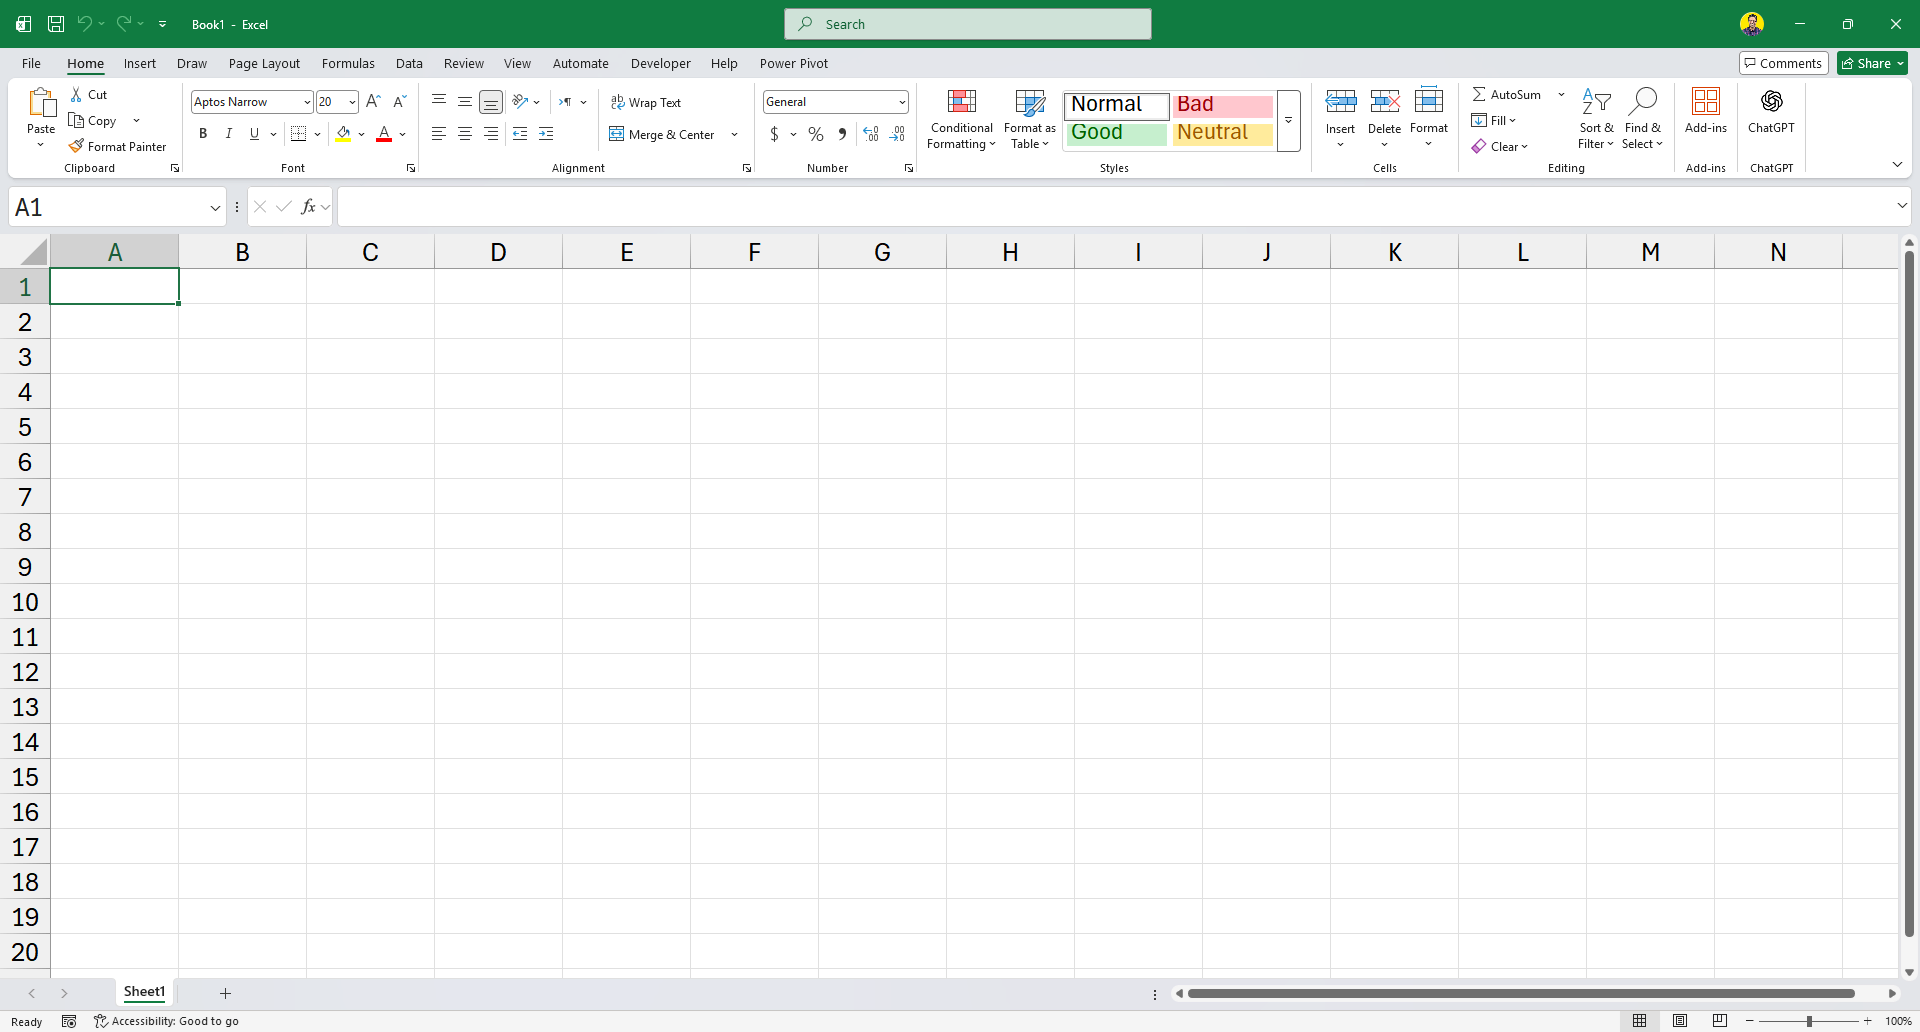
Task: Click Increase Decimal icon
Action: [871, 134]
